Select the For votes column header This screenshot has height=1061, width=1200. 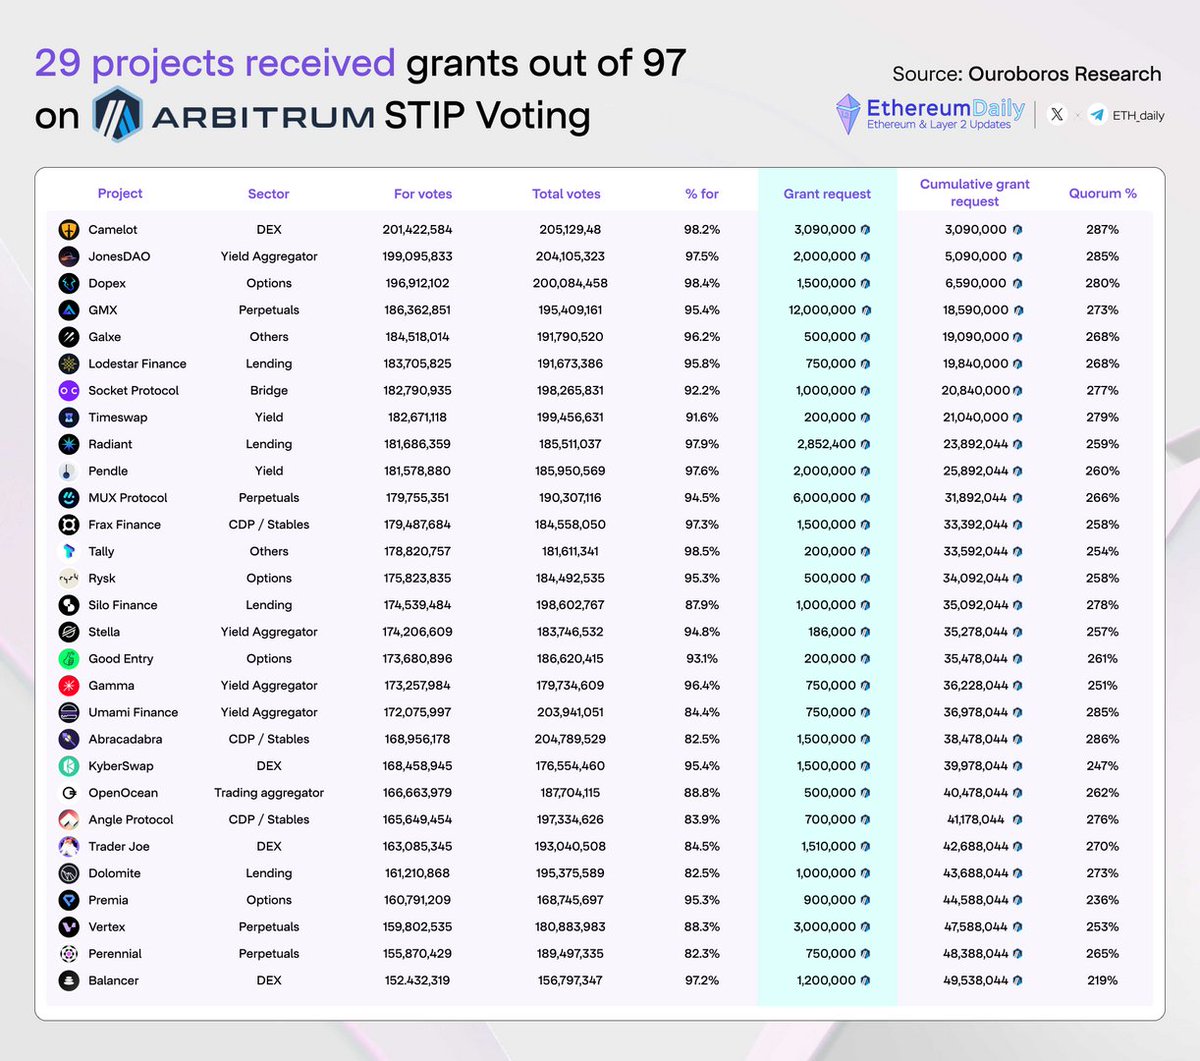[x=423, y=194]
